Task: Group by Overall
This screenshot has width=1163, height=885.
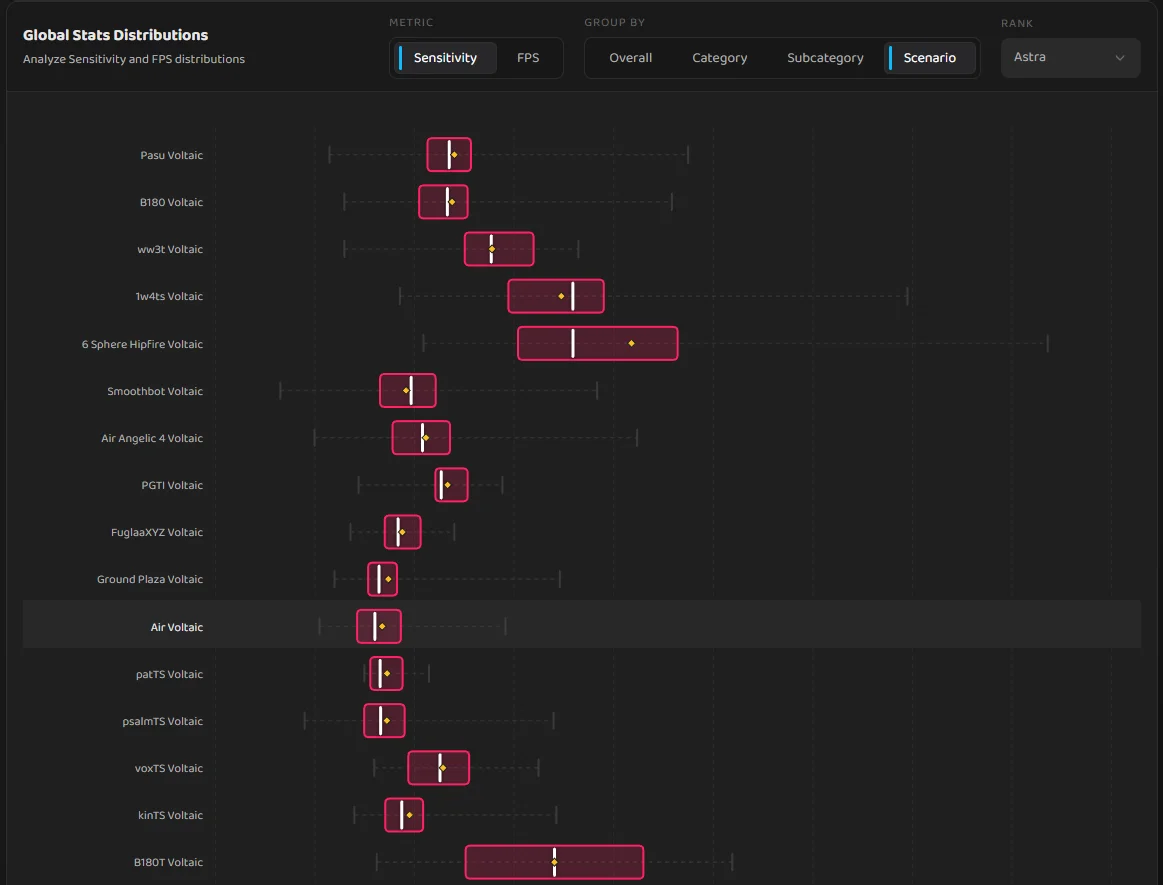Action: point(630,58)
